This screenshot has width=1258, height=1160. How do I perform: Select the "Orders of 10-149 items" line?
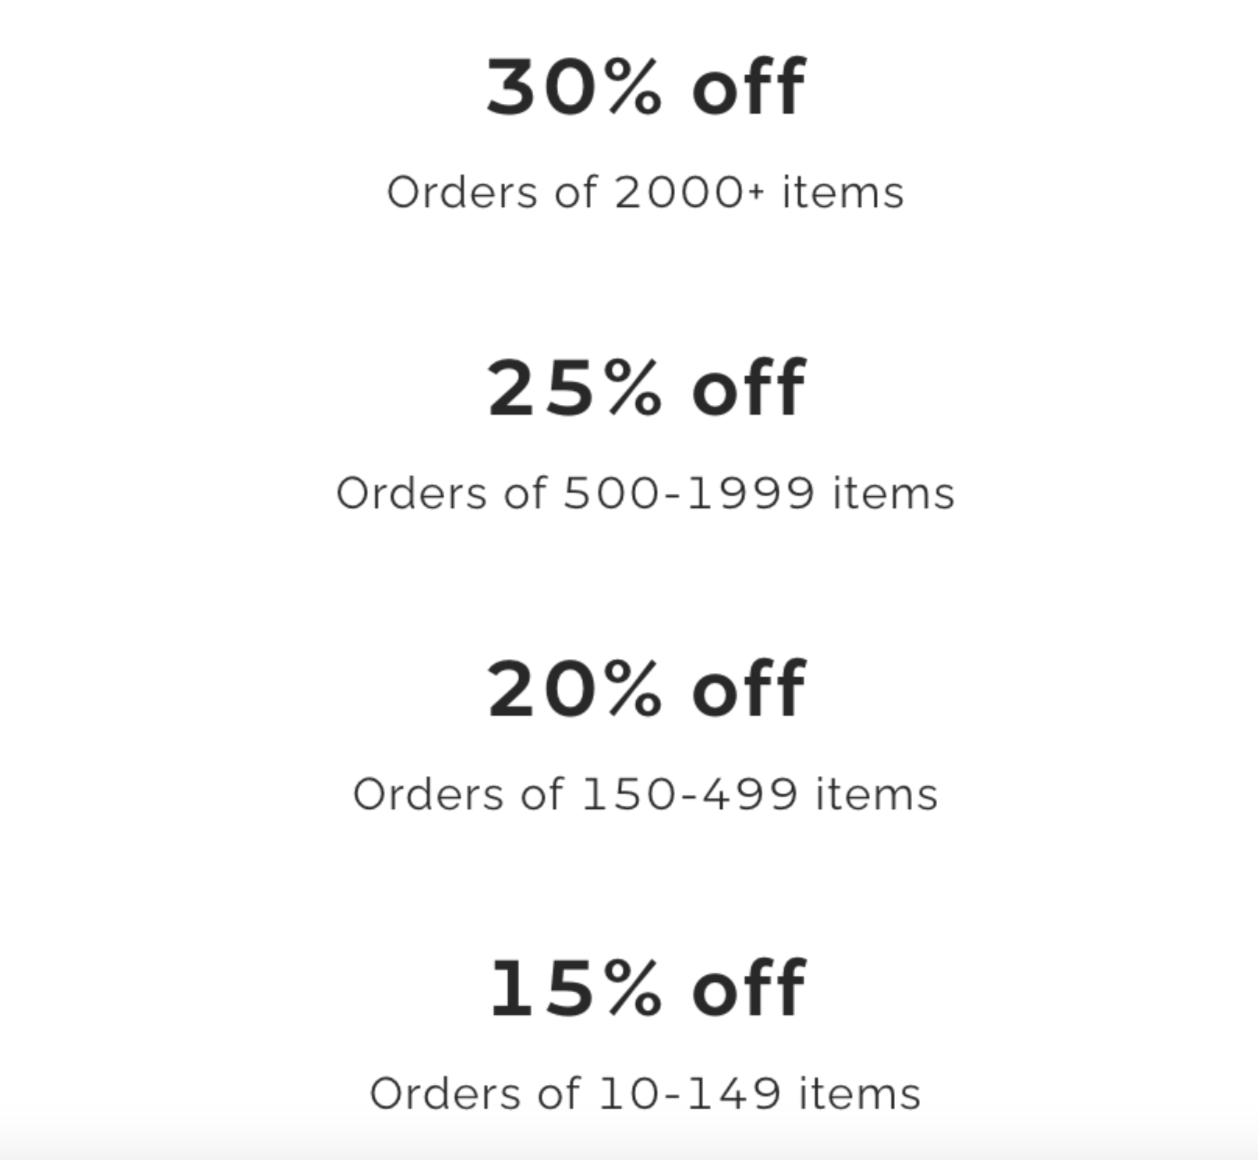tap(645, 1093)
